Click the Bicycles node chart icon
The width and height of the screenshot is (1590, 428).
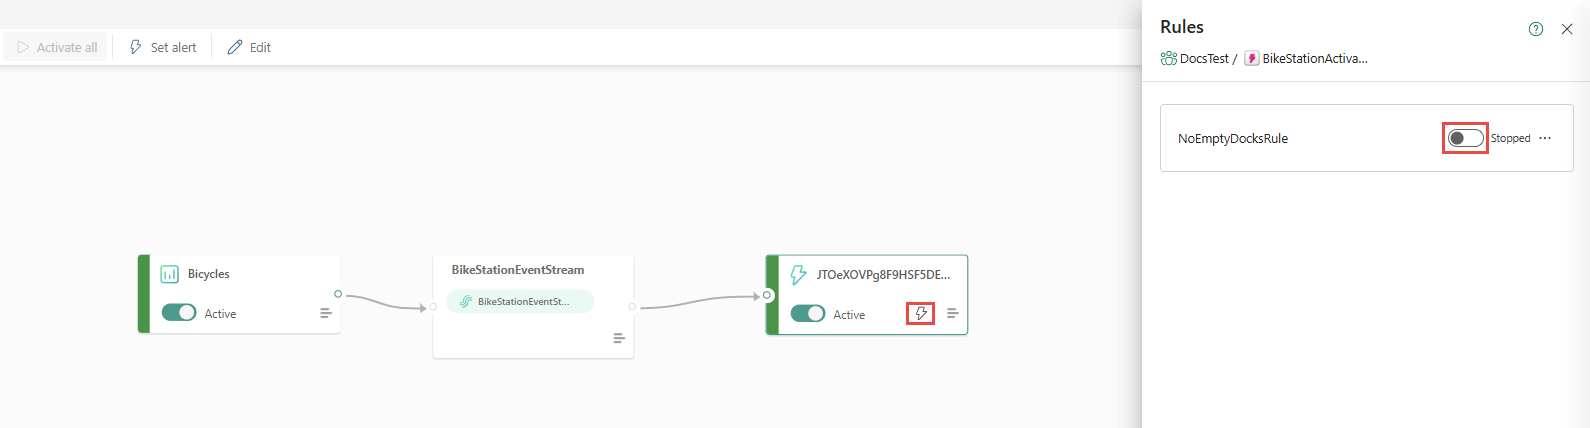[170, 274]
